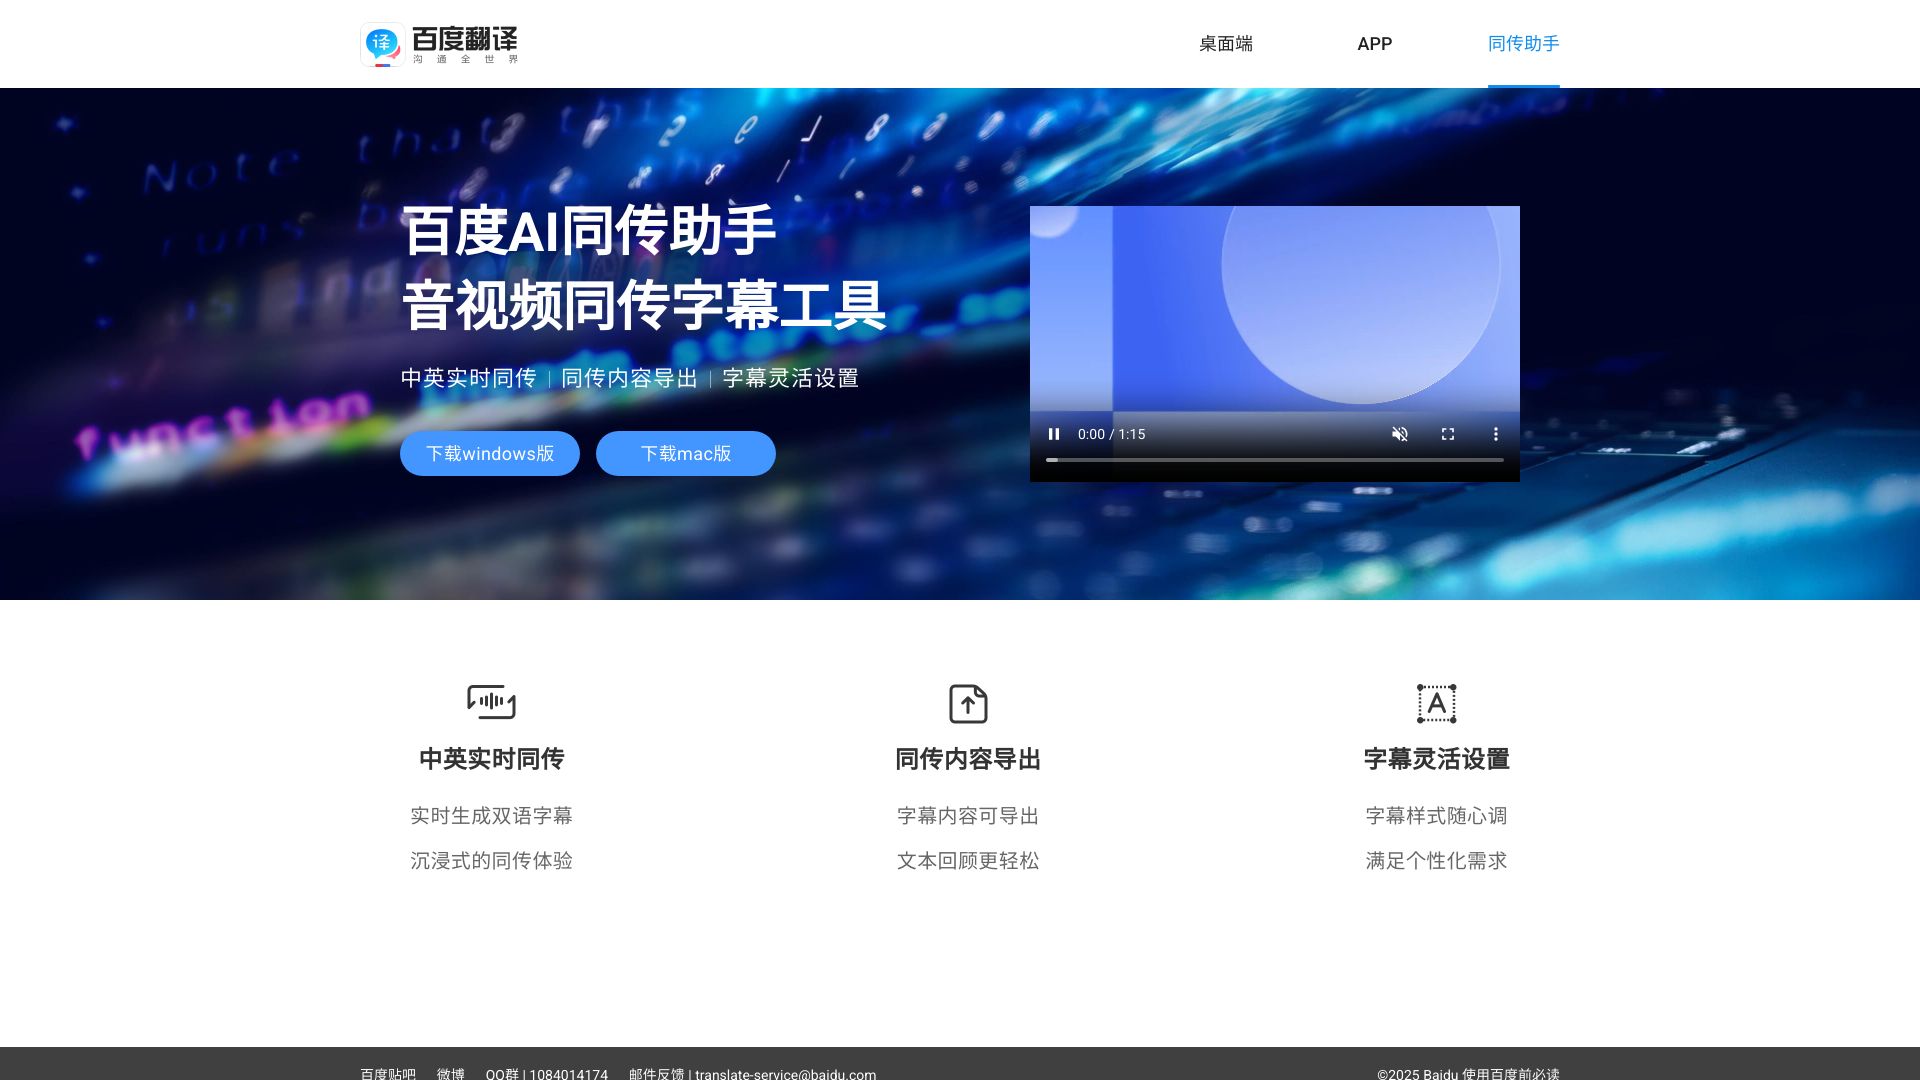This screenshot has width=1920, height=1080.
Task: Select the 同传助手 navigation tab
Action: tap(1524, 44)
